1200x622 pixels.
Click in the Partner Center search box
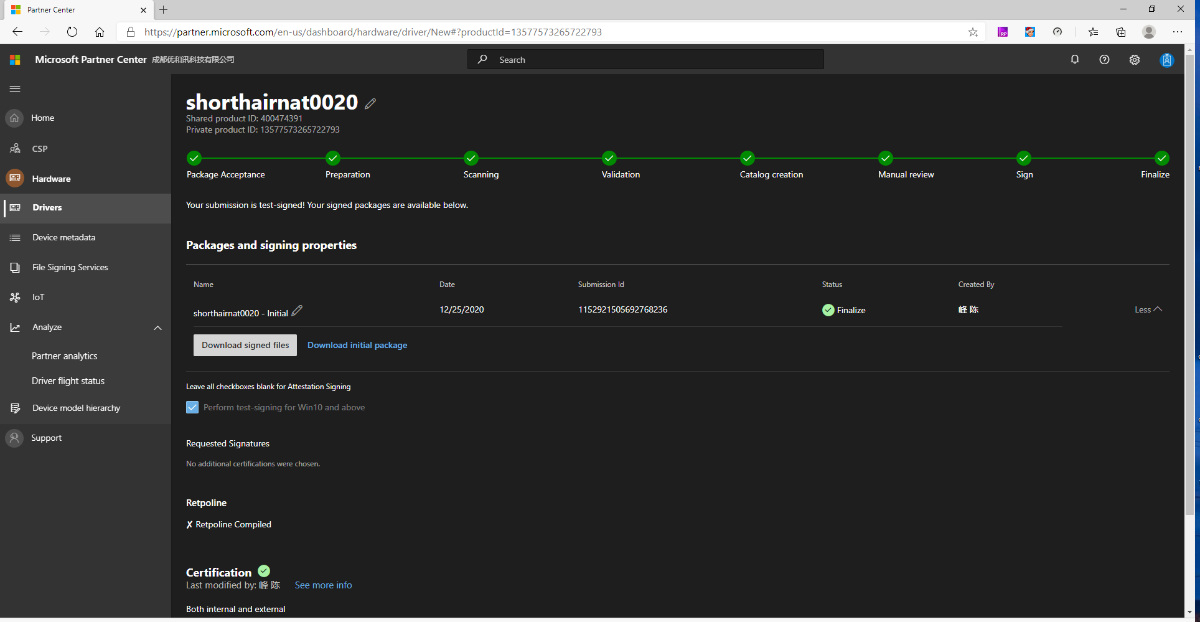(x=645, y=60)
